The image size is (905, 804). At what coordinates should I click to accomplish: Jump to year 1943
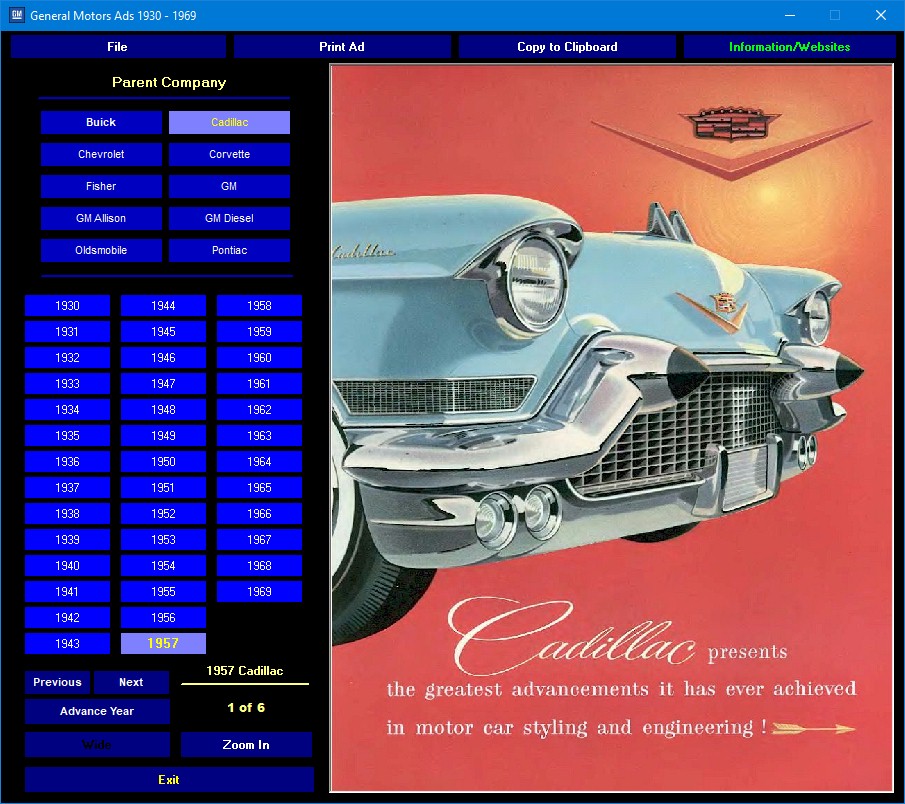[68, 644]
